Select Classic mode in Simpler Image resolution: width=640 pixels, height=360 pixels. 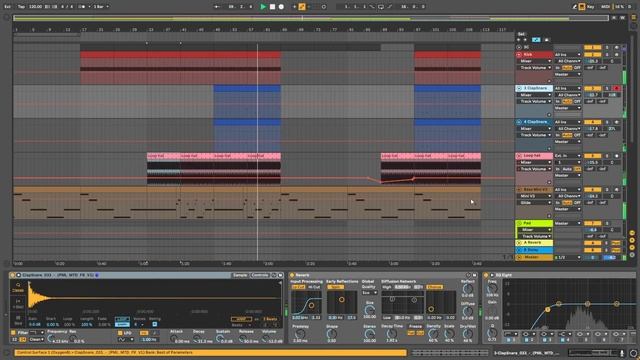tap(18, 287)
